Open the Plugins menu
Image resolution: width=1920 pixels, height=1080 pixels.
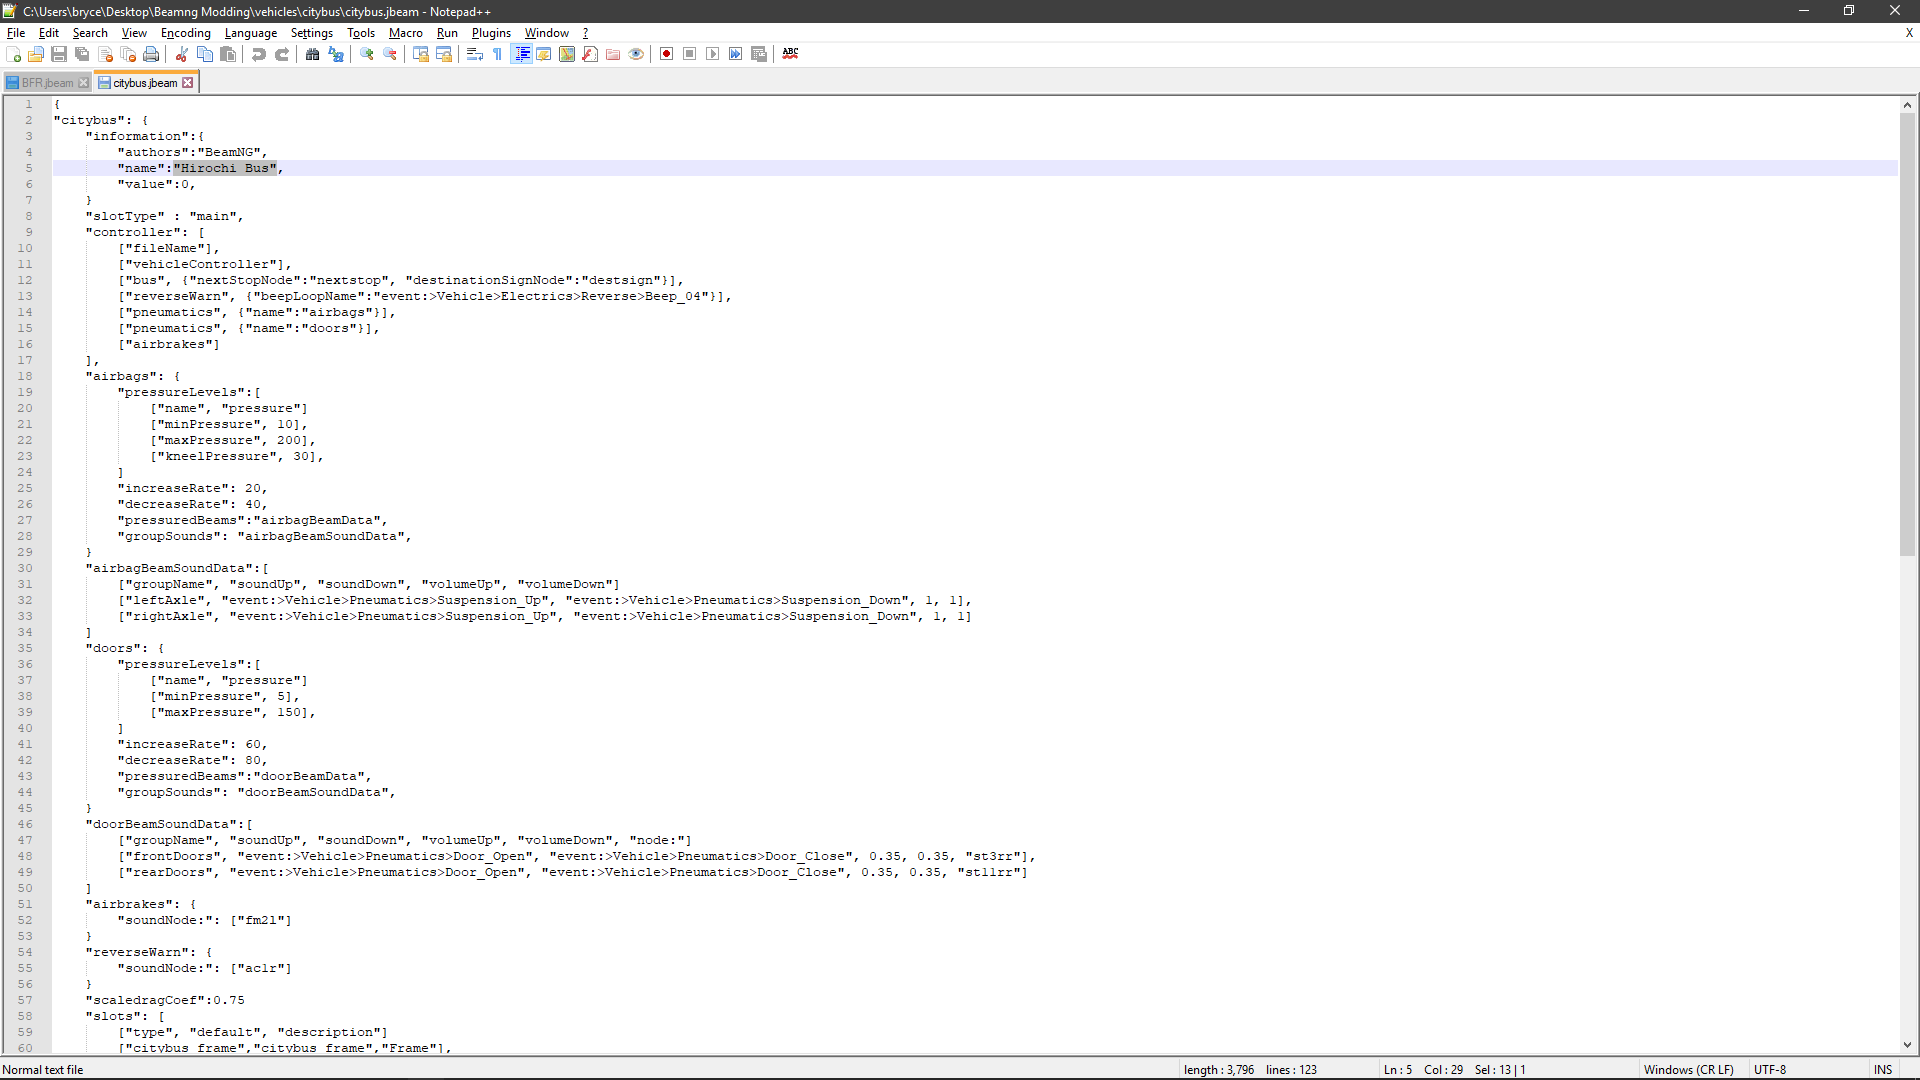(491, 33)
